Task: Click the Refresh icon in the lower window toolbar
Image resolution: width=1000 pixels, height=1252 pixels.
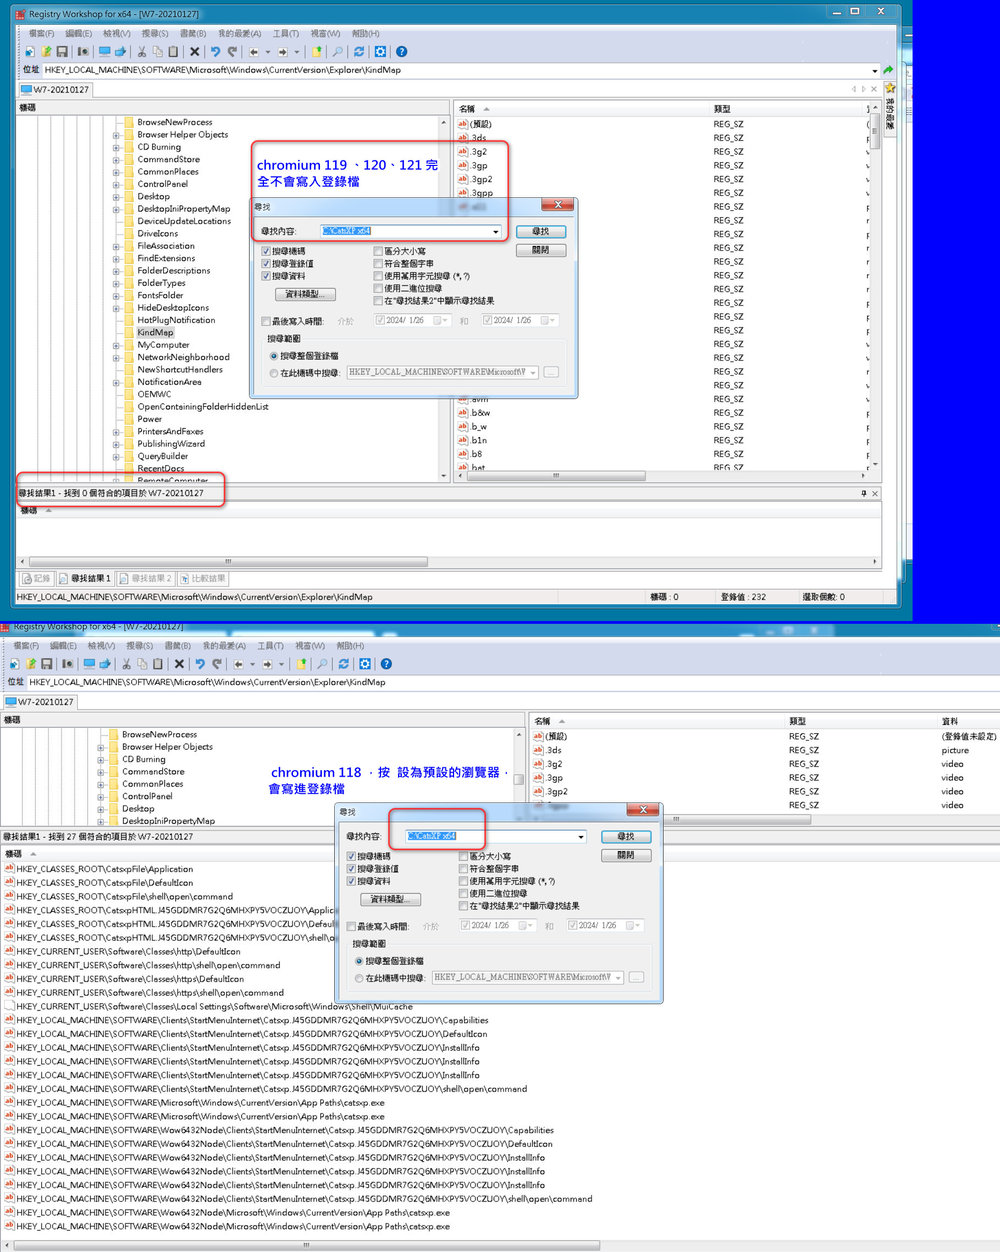Action: point(343,664)
